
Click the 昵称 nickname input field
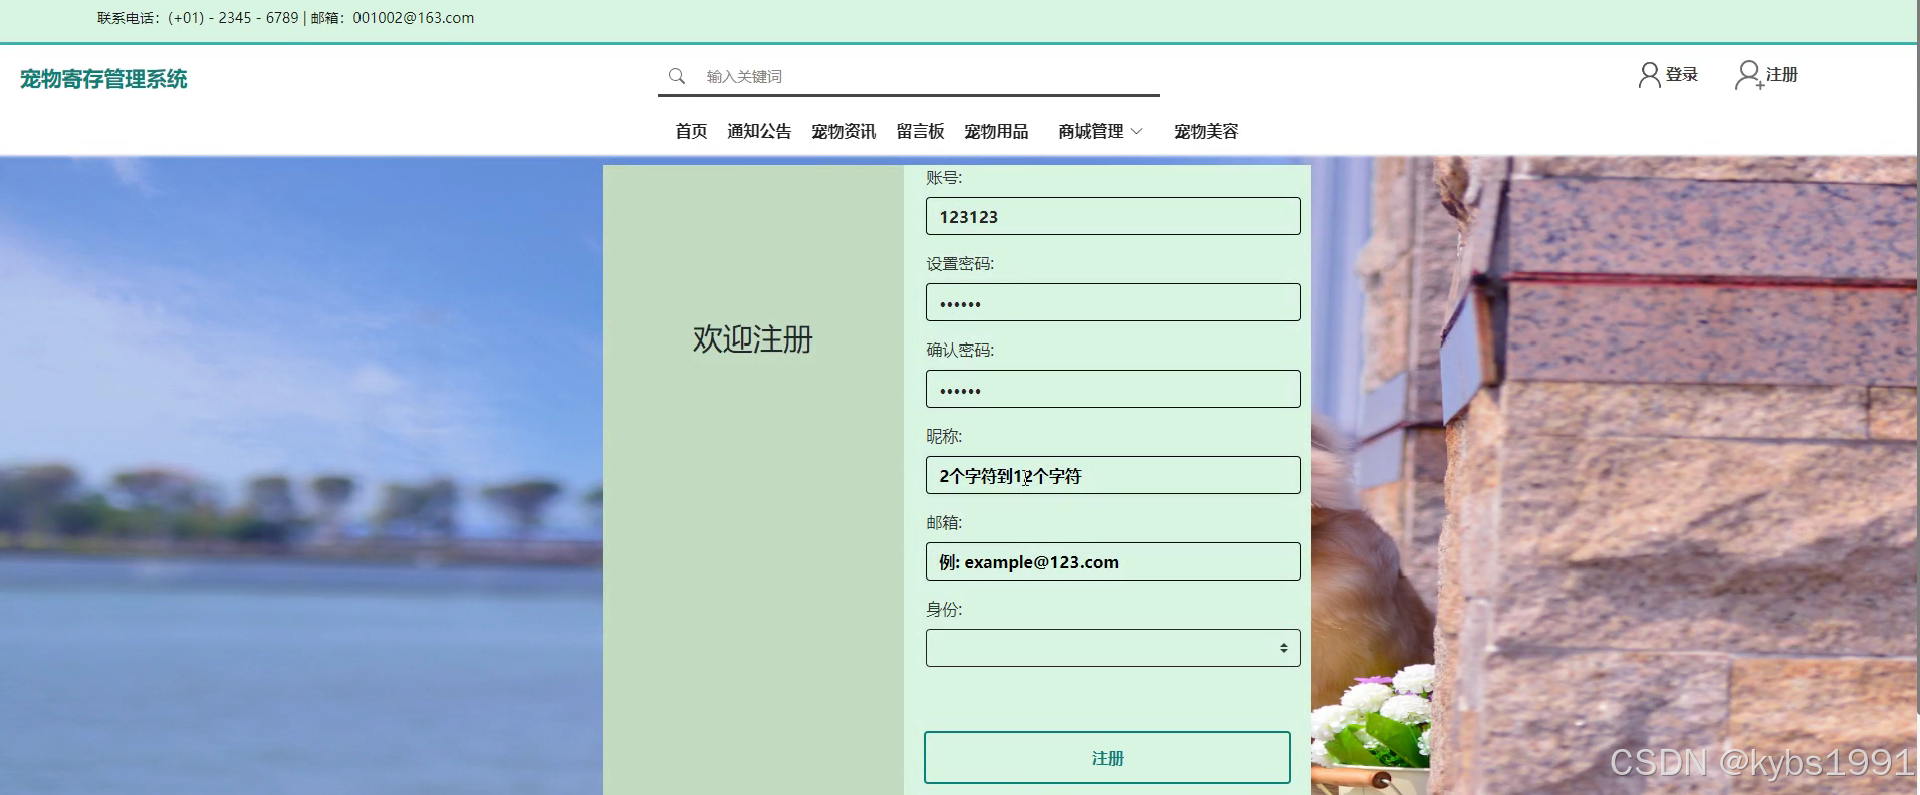1113,475
